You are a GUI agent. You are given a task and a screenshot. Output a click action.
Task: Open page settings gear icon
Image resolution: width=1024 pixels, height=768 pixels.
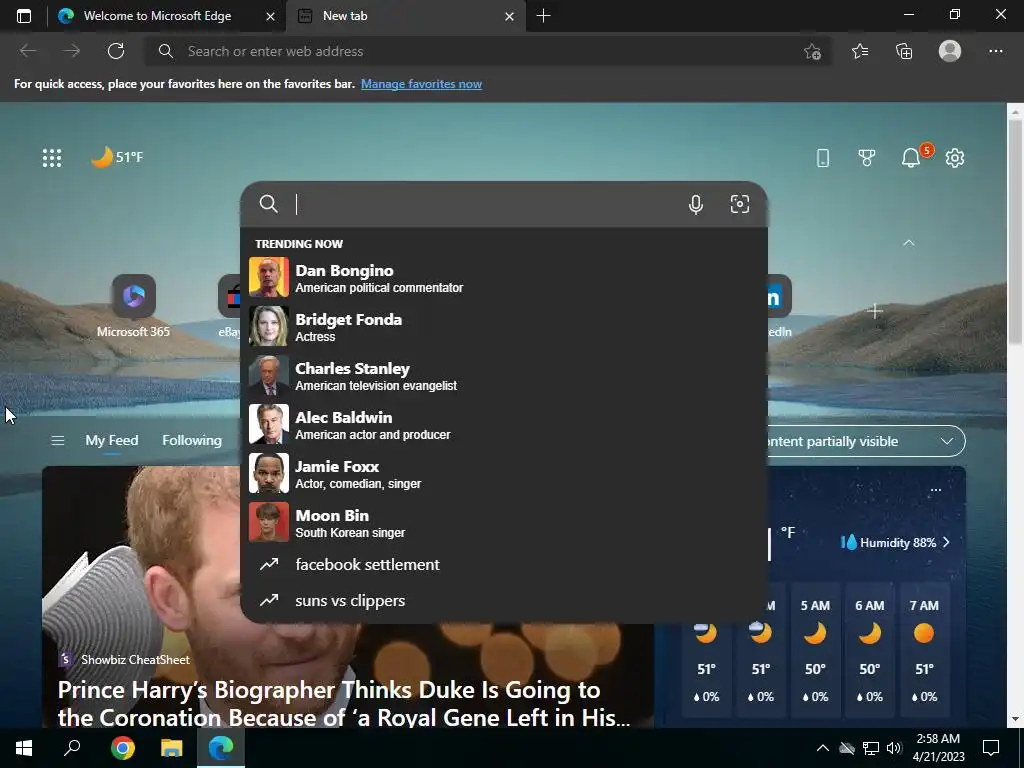pos(955,157)
